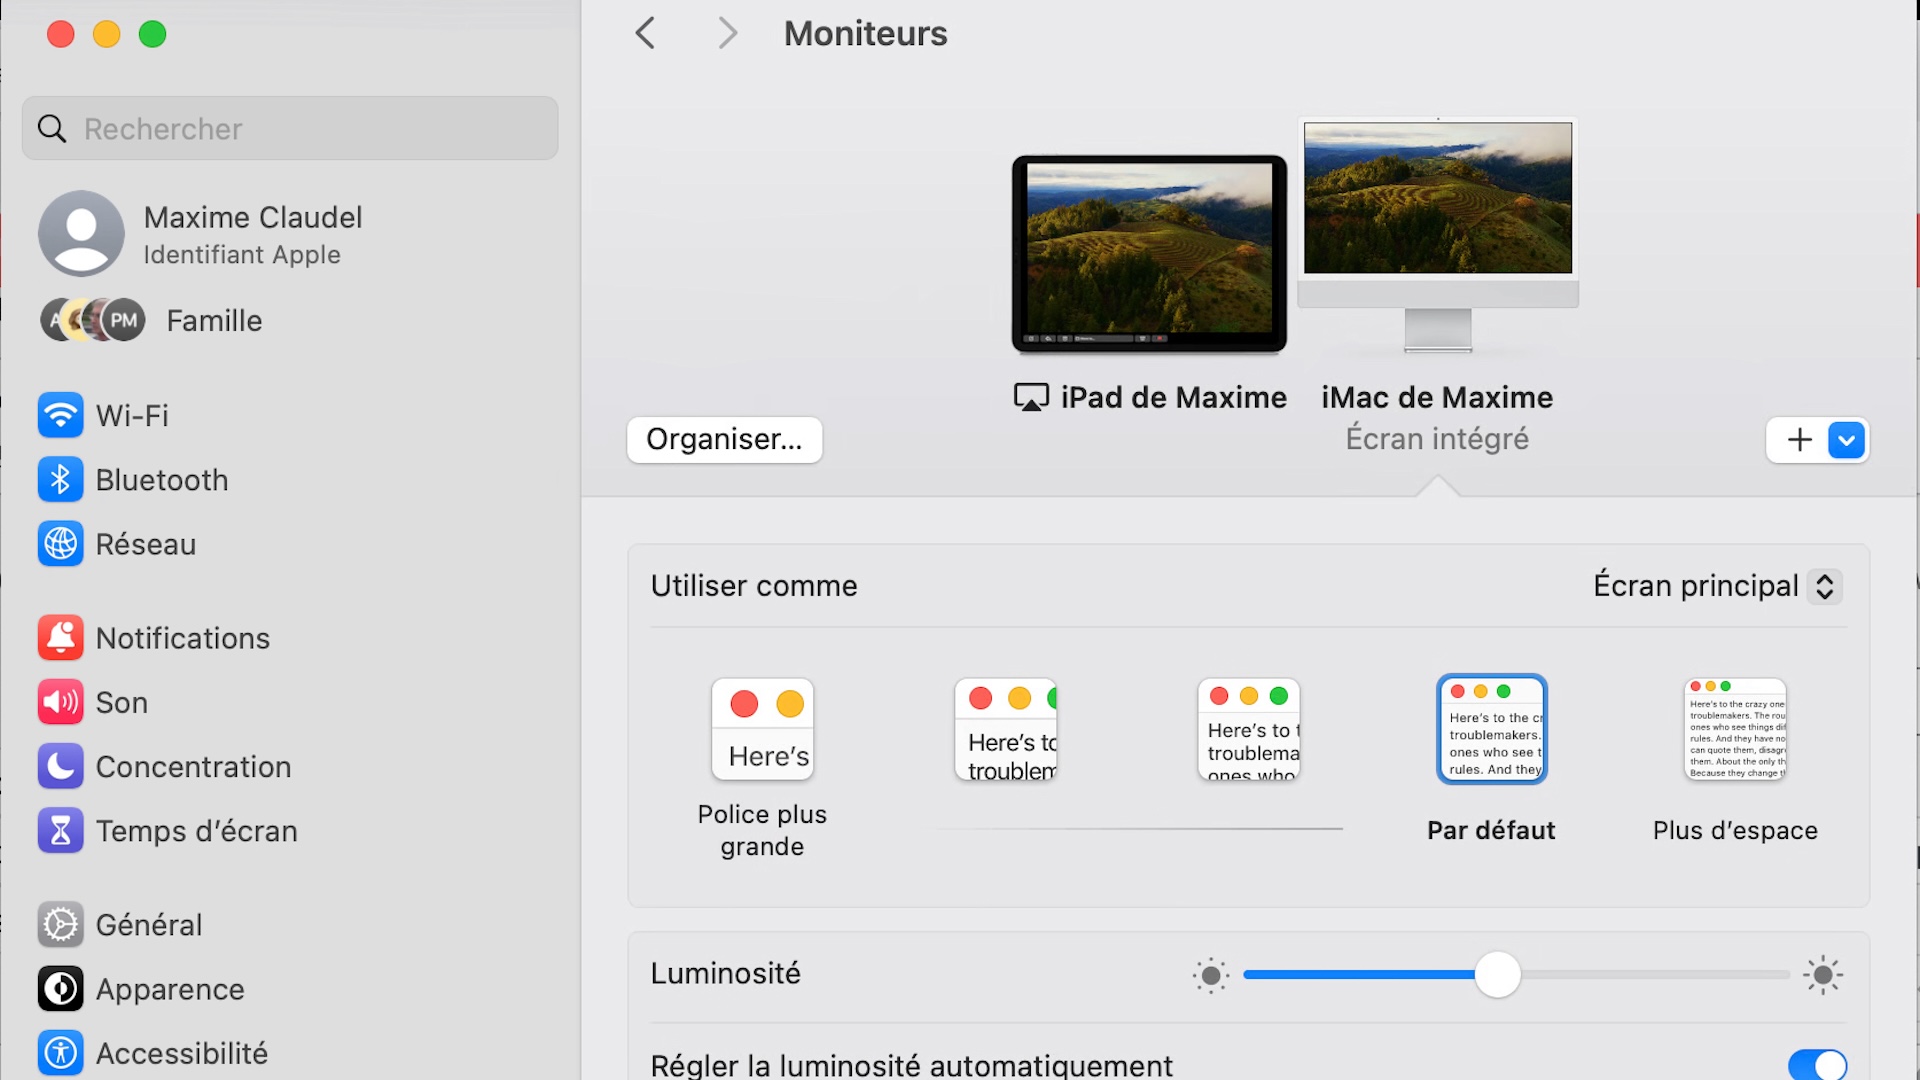Open Concentration moon icon
The width and height of the screenshot is (1920, 1080).
click(60, 767)
